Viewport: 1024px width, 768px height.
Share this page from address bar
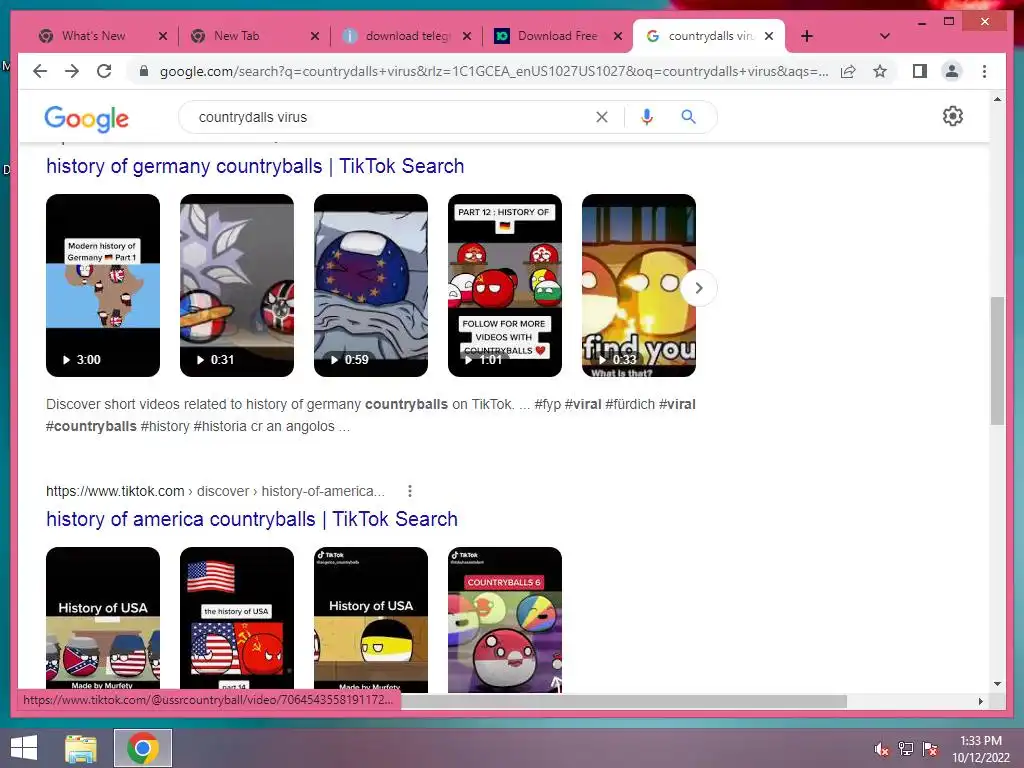(x=848, y=71)
